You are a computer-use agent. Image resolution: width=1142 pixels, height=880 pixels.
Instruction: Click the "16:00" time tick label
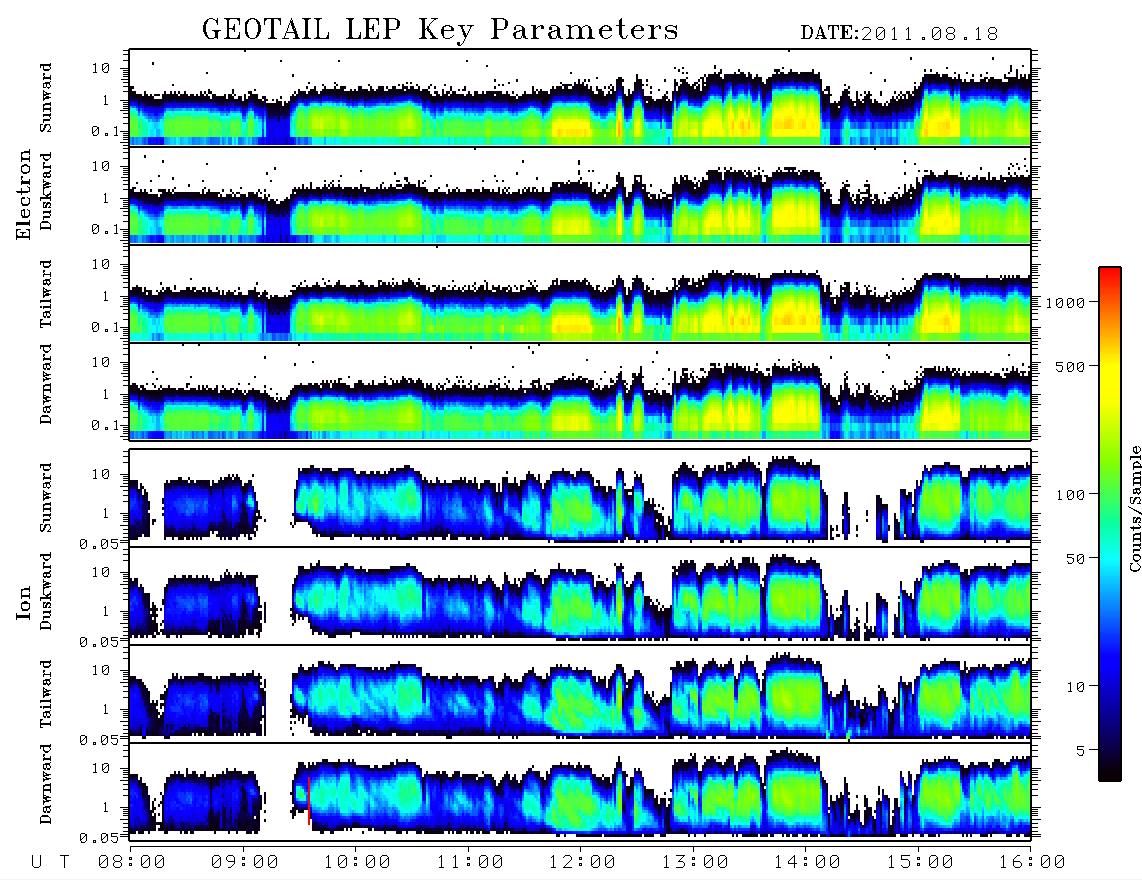click(1032, 863)
